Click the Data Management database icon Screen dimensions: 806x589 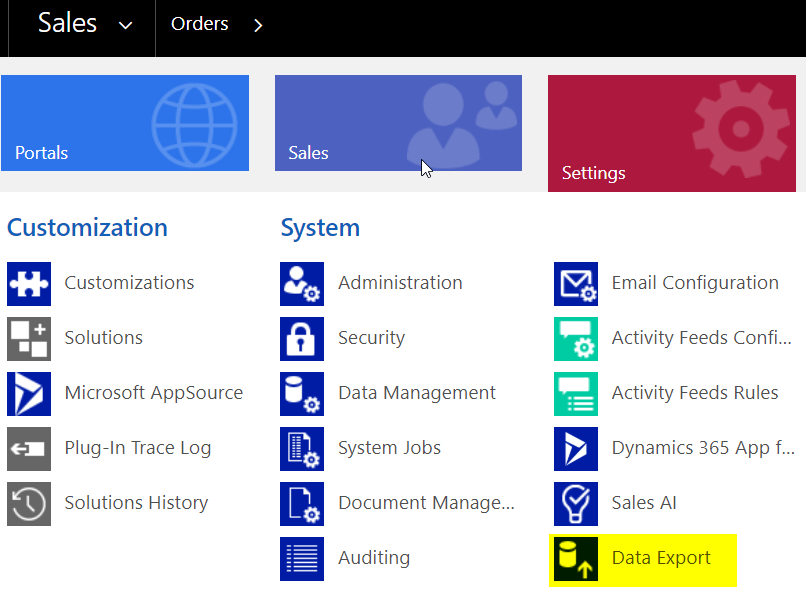click(302, 394)
